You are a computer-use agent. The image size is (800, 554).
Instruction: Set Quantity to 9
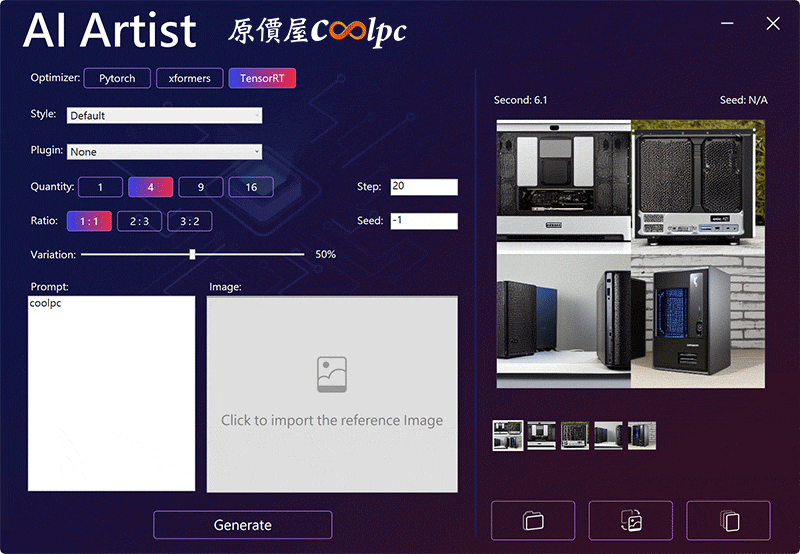click(x=201, y=187)
